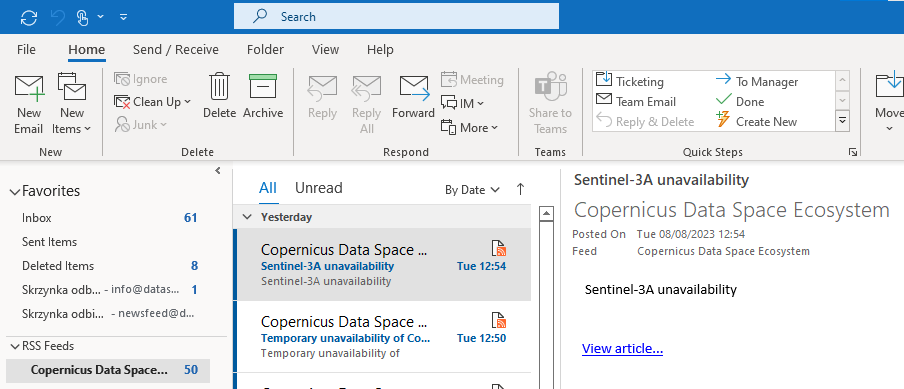
Task: Click the Send/Receive All Folders sync icon
Action: coord(29,17)
